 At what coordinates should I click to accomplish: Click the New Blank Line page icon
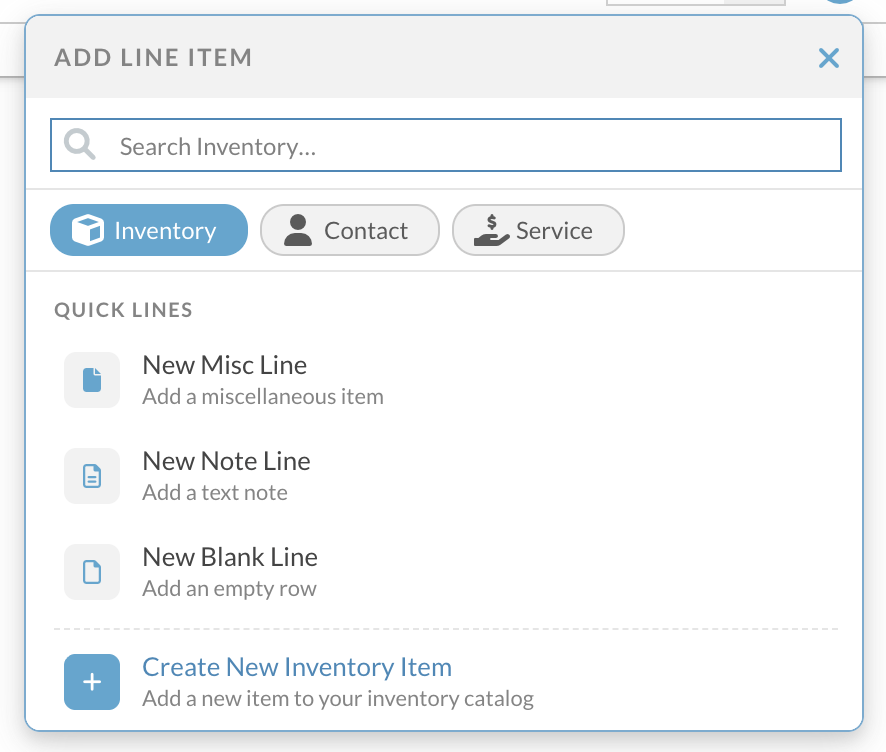[92, 572]
